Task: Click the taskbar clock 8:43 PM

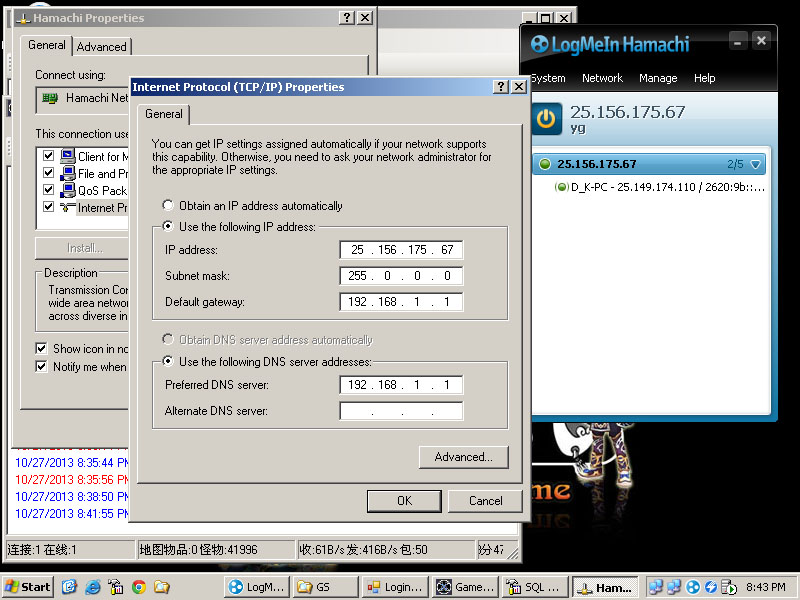Action: (x=766, y=587)
